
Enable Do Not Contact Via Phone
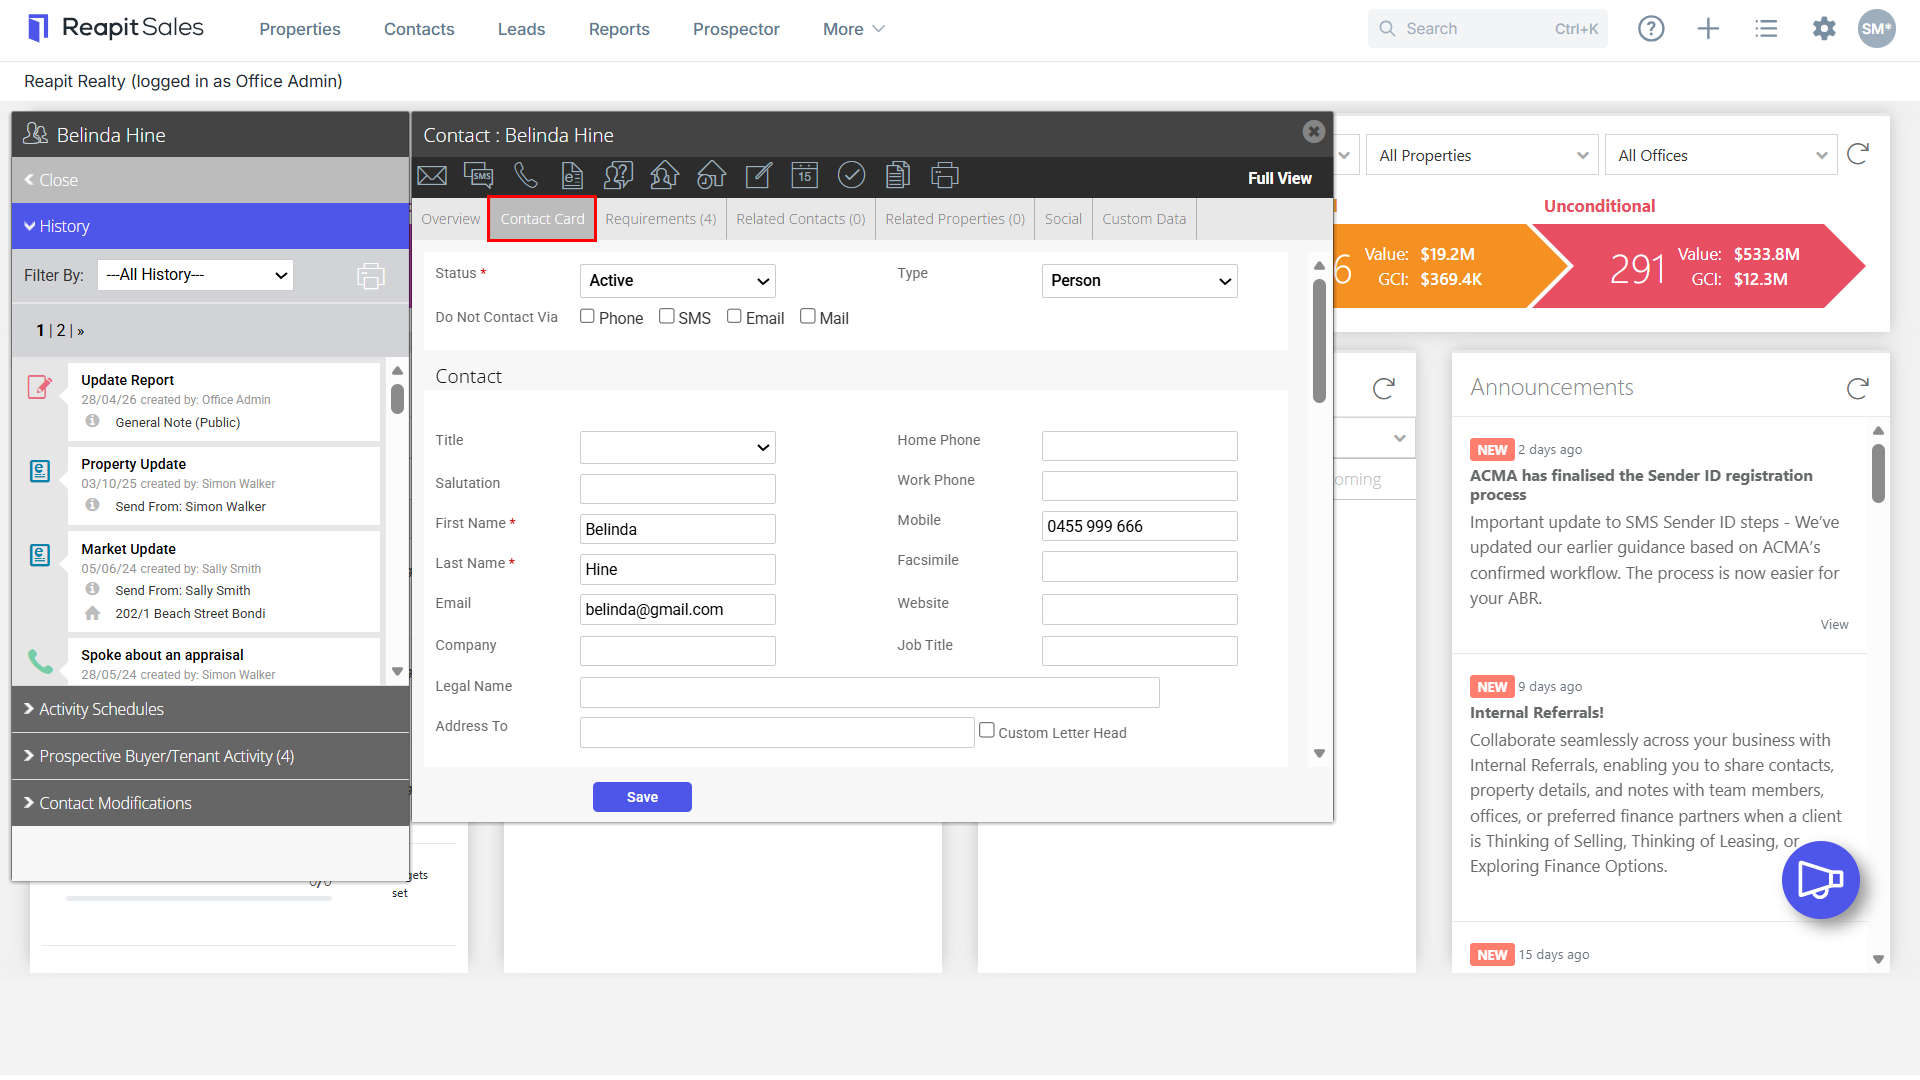point(587,316)
